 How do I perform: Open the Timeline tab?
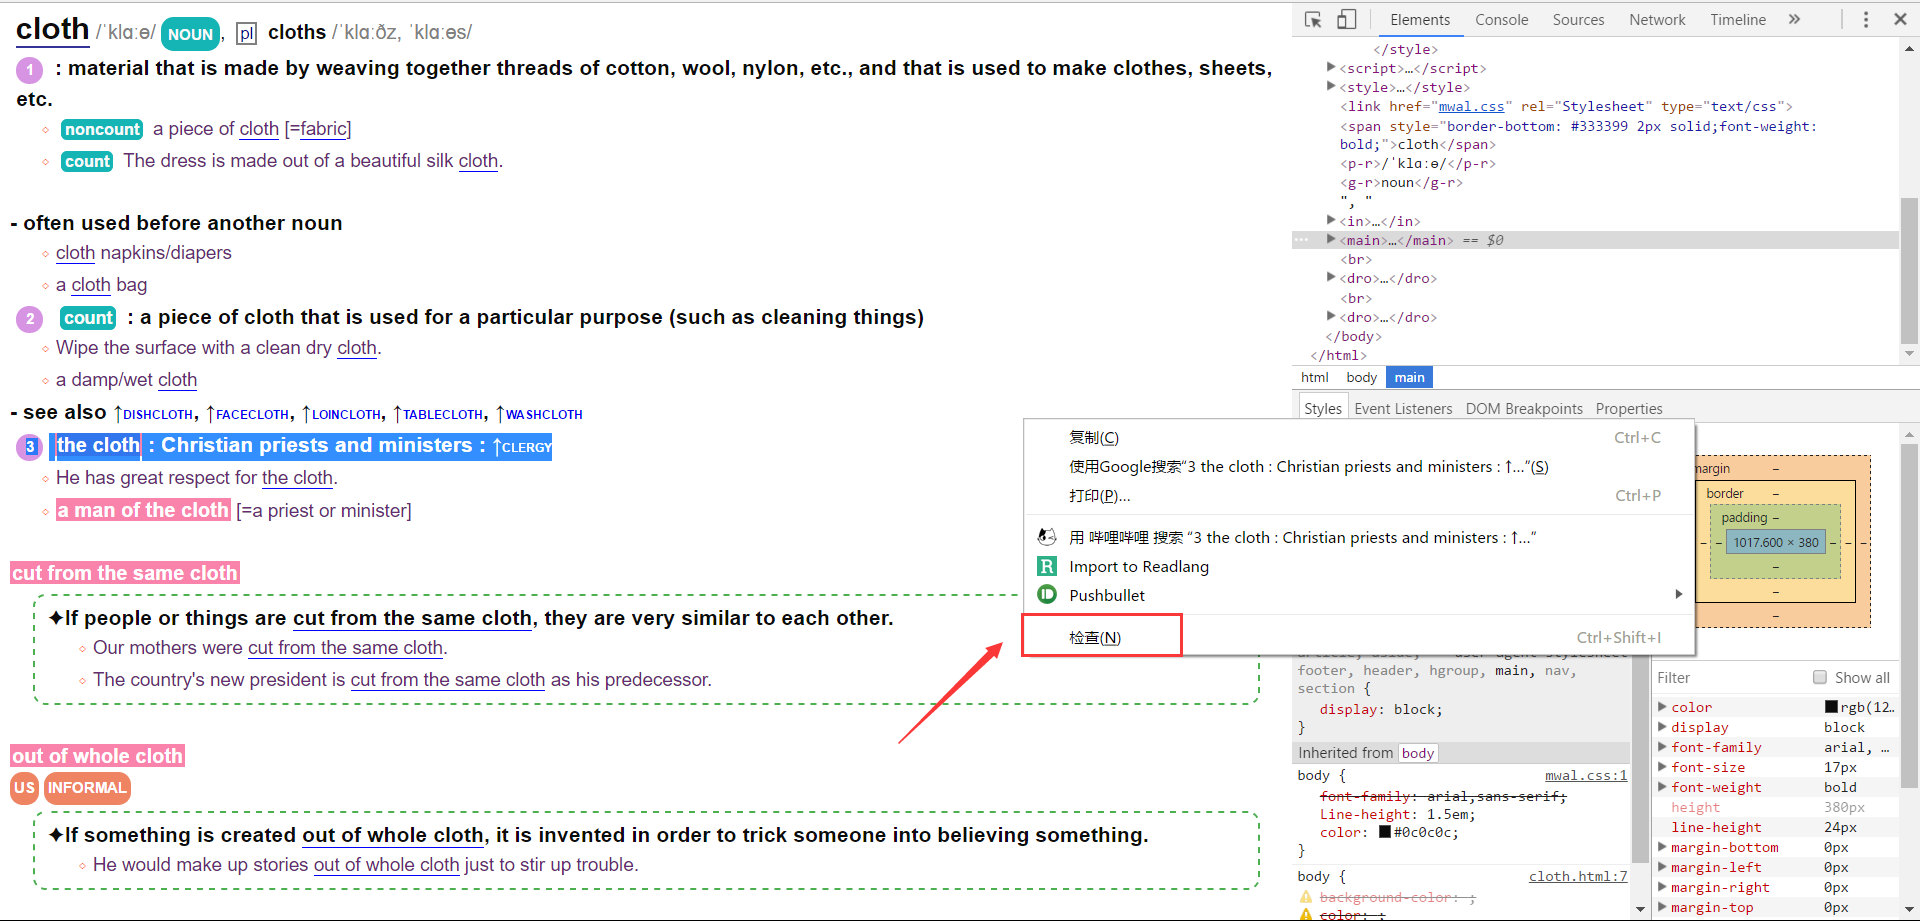pyautogui.click(x=1738, y=20)
